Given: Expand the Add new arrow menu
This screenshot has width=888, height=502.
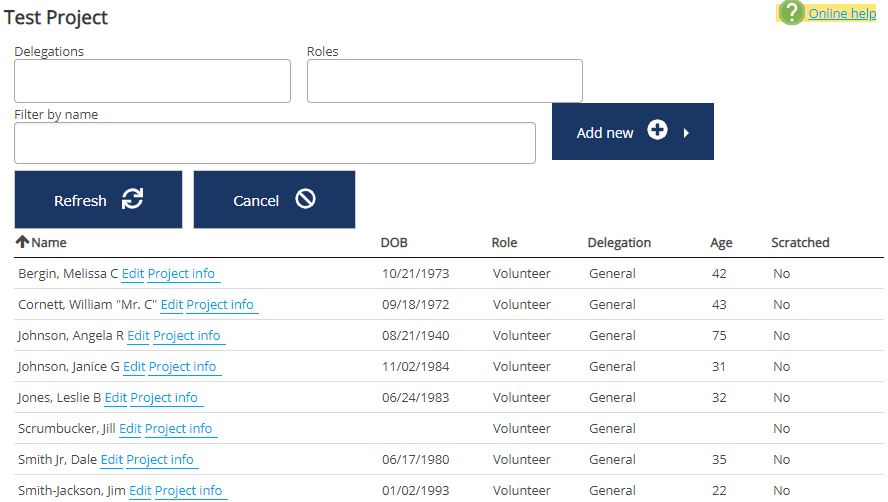Looking at the screenshot, I should point(687,132).
